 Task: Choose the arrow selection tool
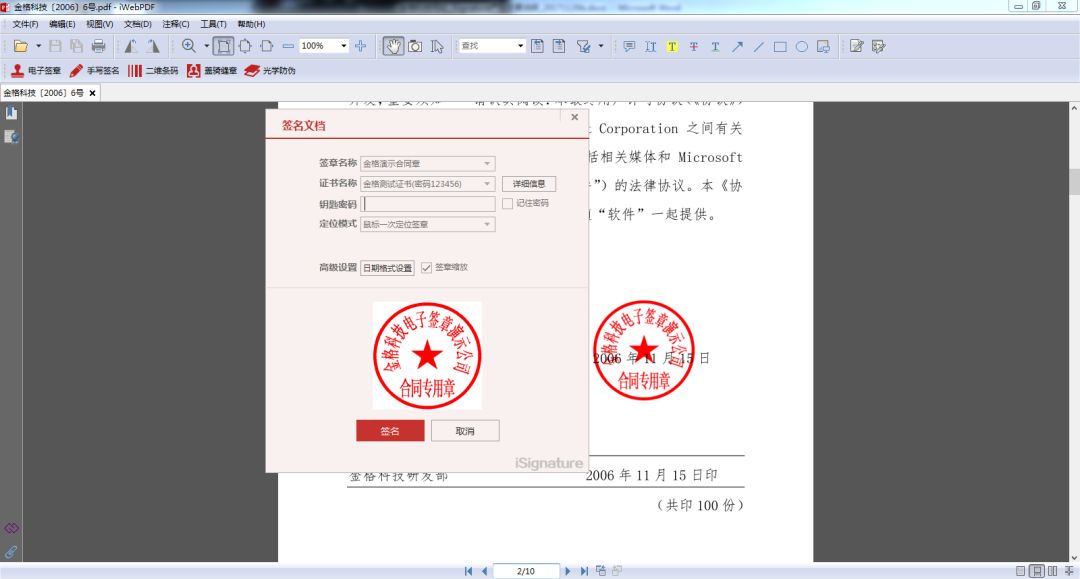tap(437, 46)
